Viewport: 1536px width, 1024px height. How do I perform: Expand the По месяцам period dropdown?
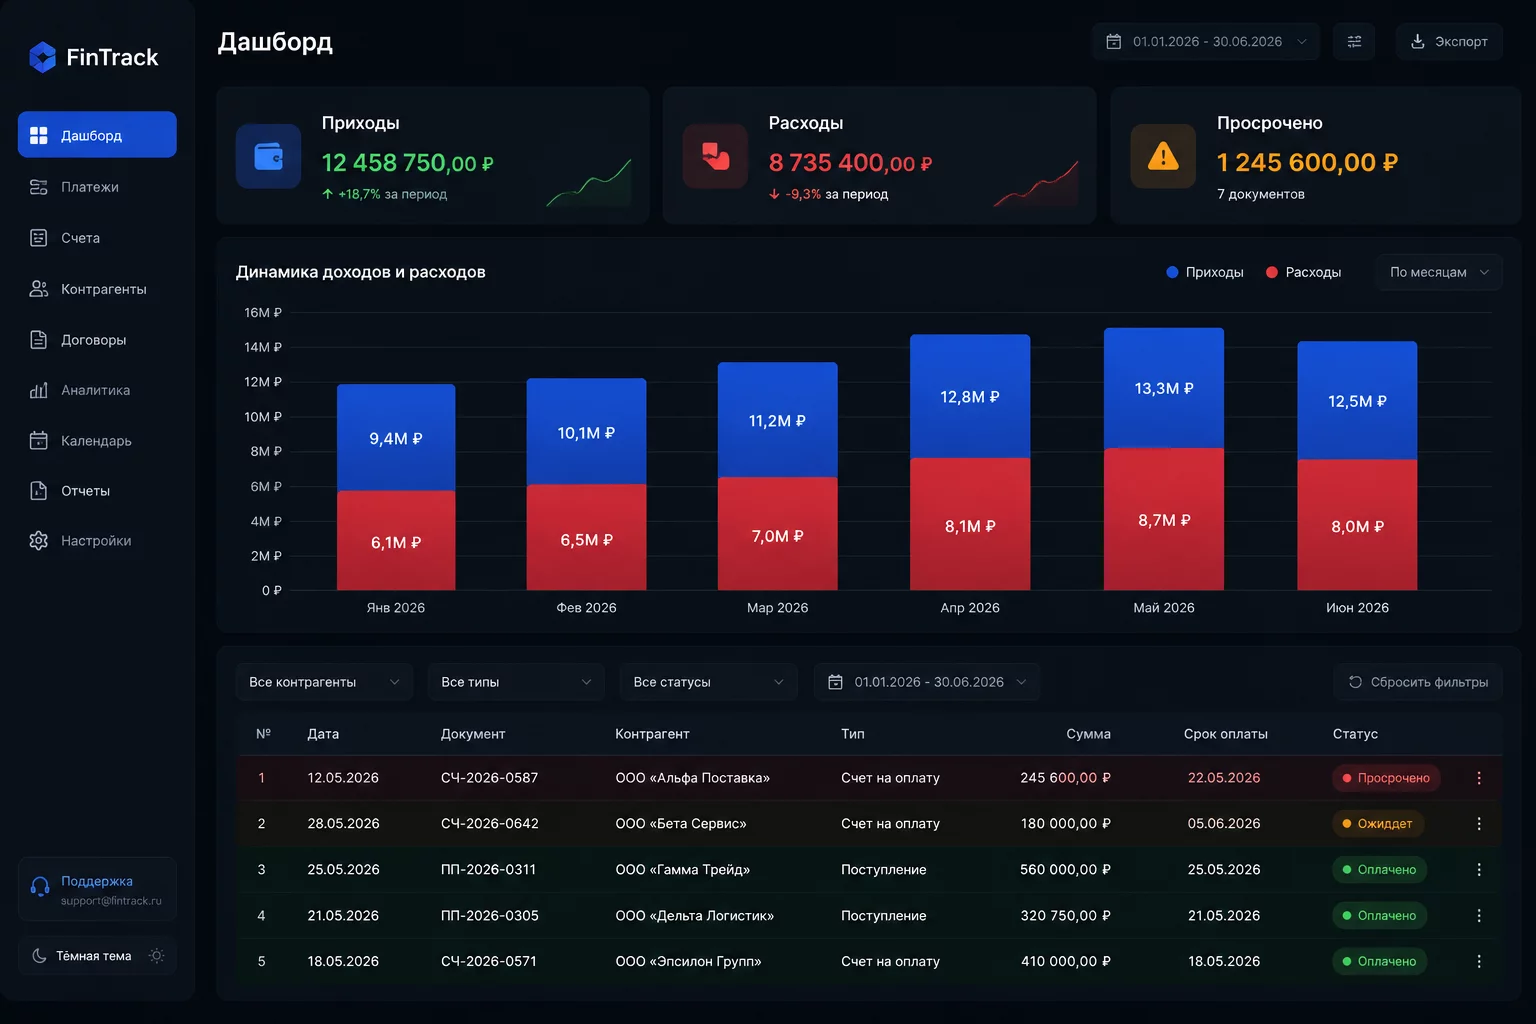pyautogui.click(x=1439, y=272)
